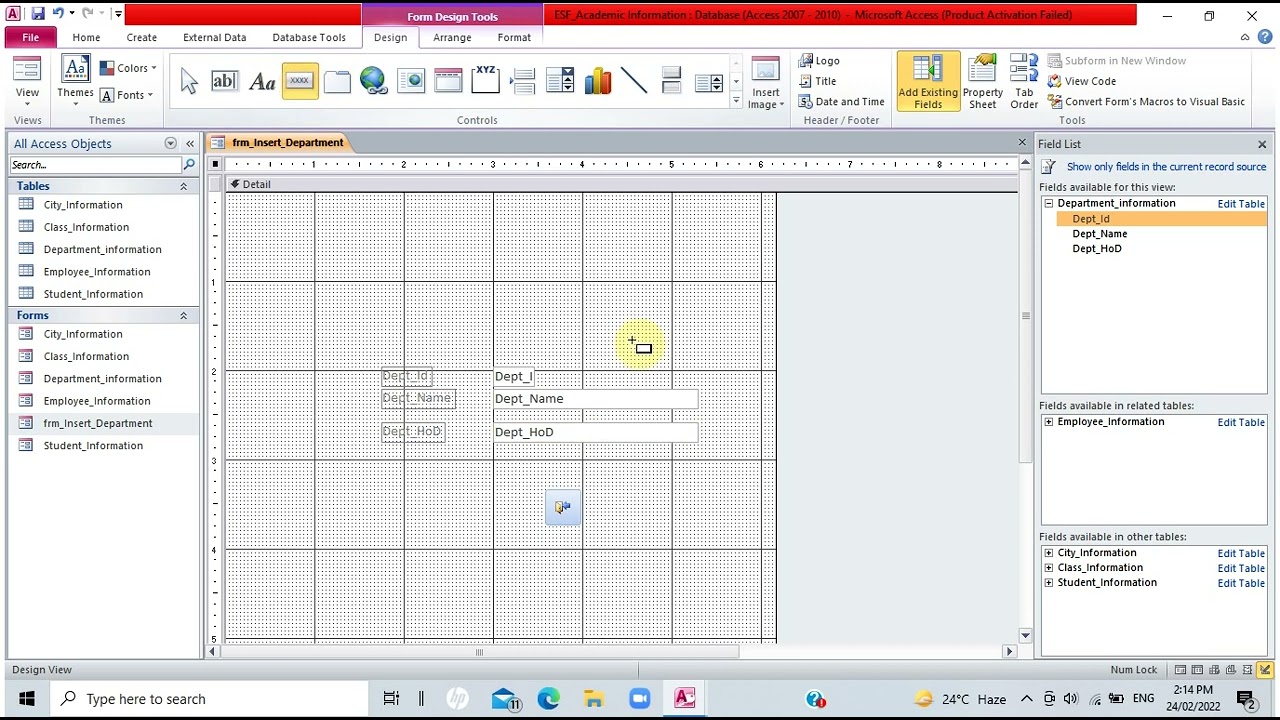Screen dimensions: 1280x720
Task: Select the Toggle Button control tool
Action: tap(671, 82)
